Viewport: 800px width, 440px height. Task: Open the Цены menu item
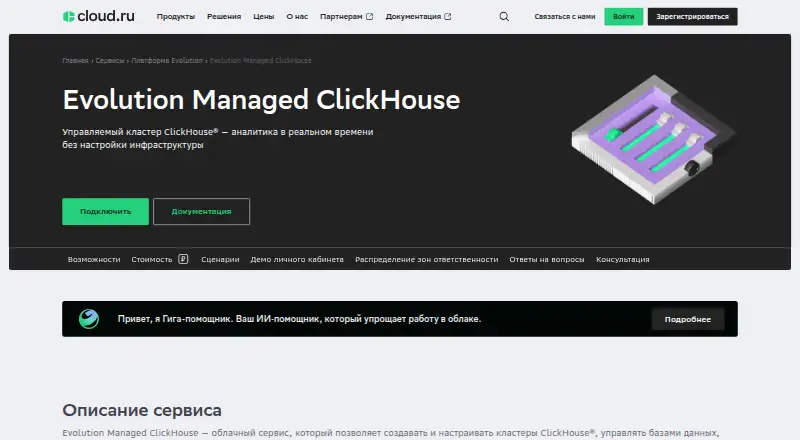coord(264,16)
